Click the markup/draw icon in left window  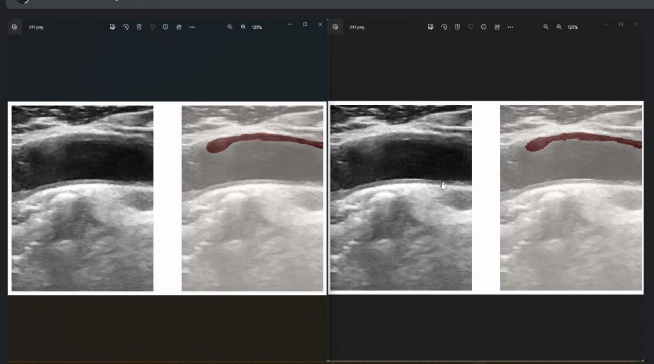[179, 27]
